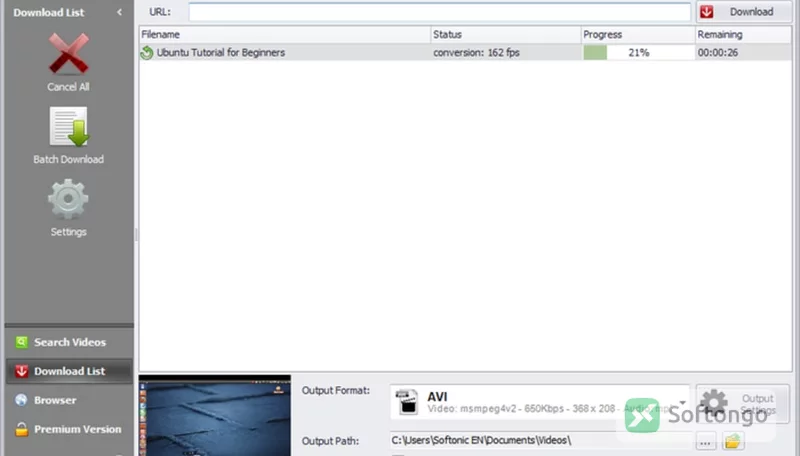Click the converting status icon for Ubuntu Tutorial

(x=147, y=53)
